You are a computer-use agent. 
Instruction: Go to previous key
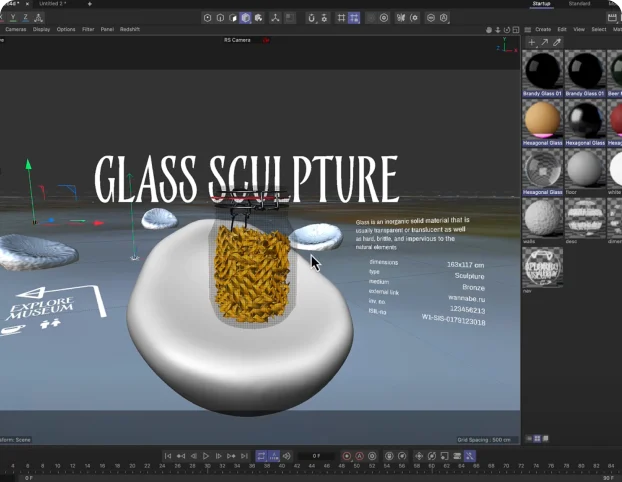[180, 456]
